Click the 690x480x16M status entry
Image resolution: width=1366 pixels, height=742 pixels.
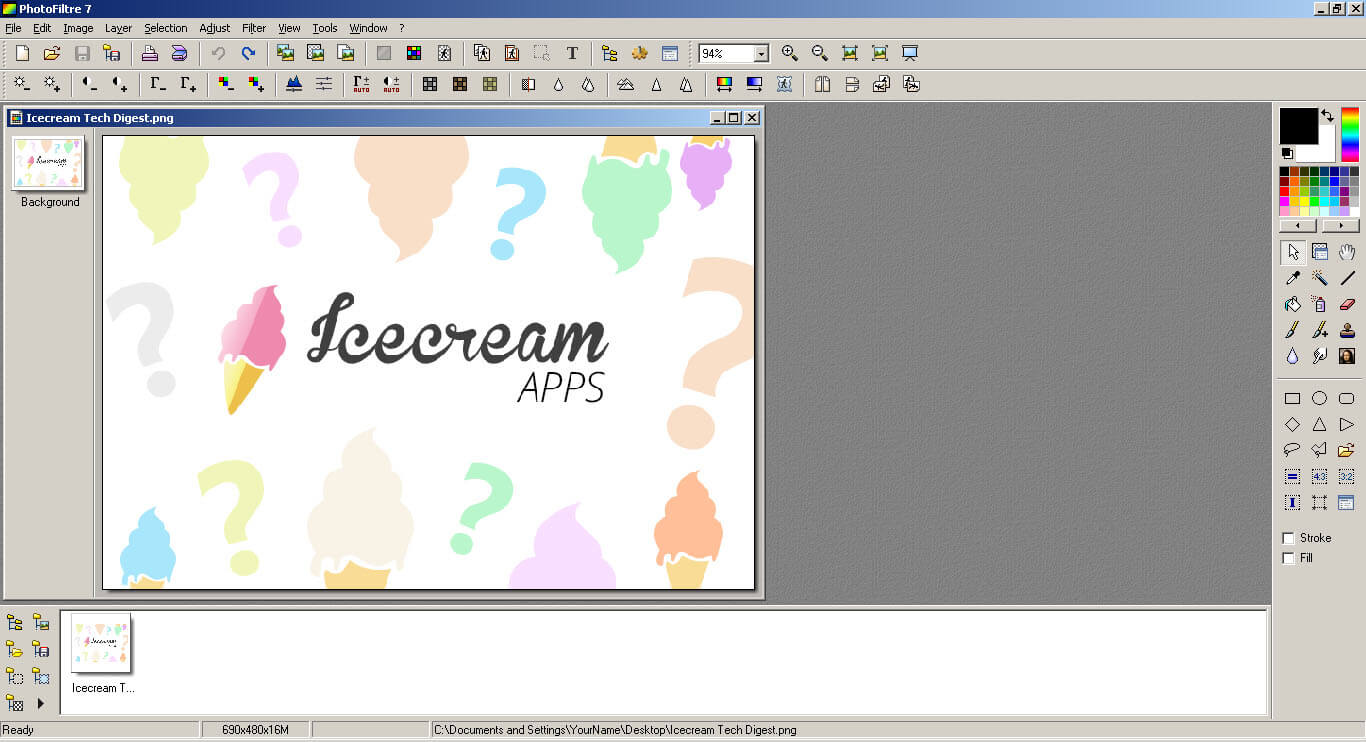pos(255,730)
